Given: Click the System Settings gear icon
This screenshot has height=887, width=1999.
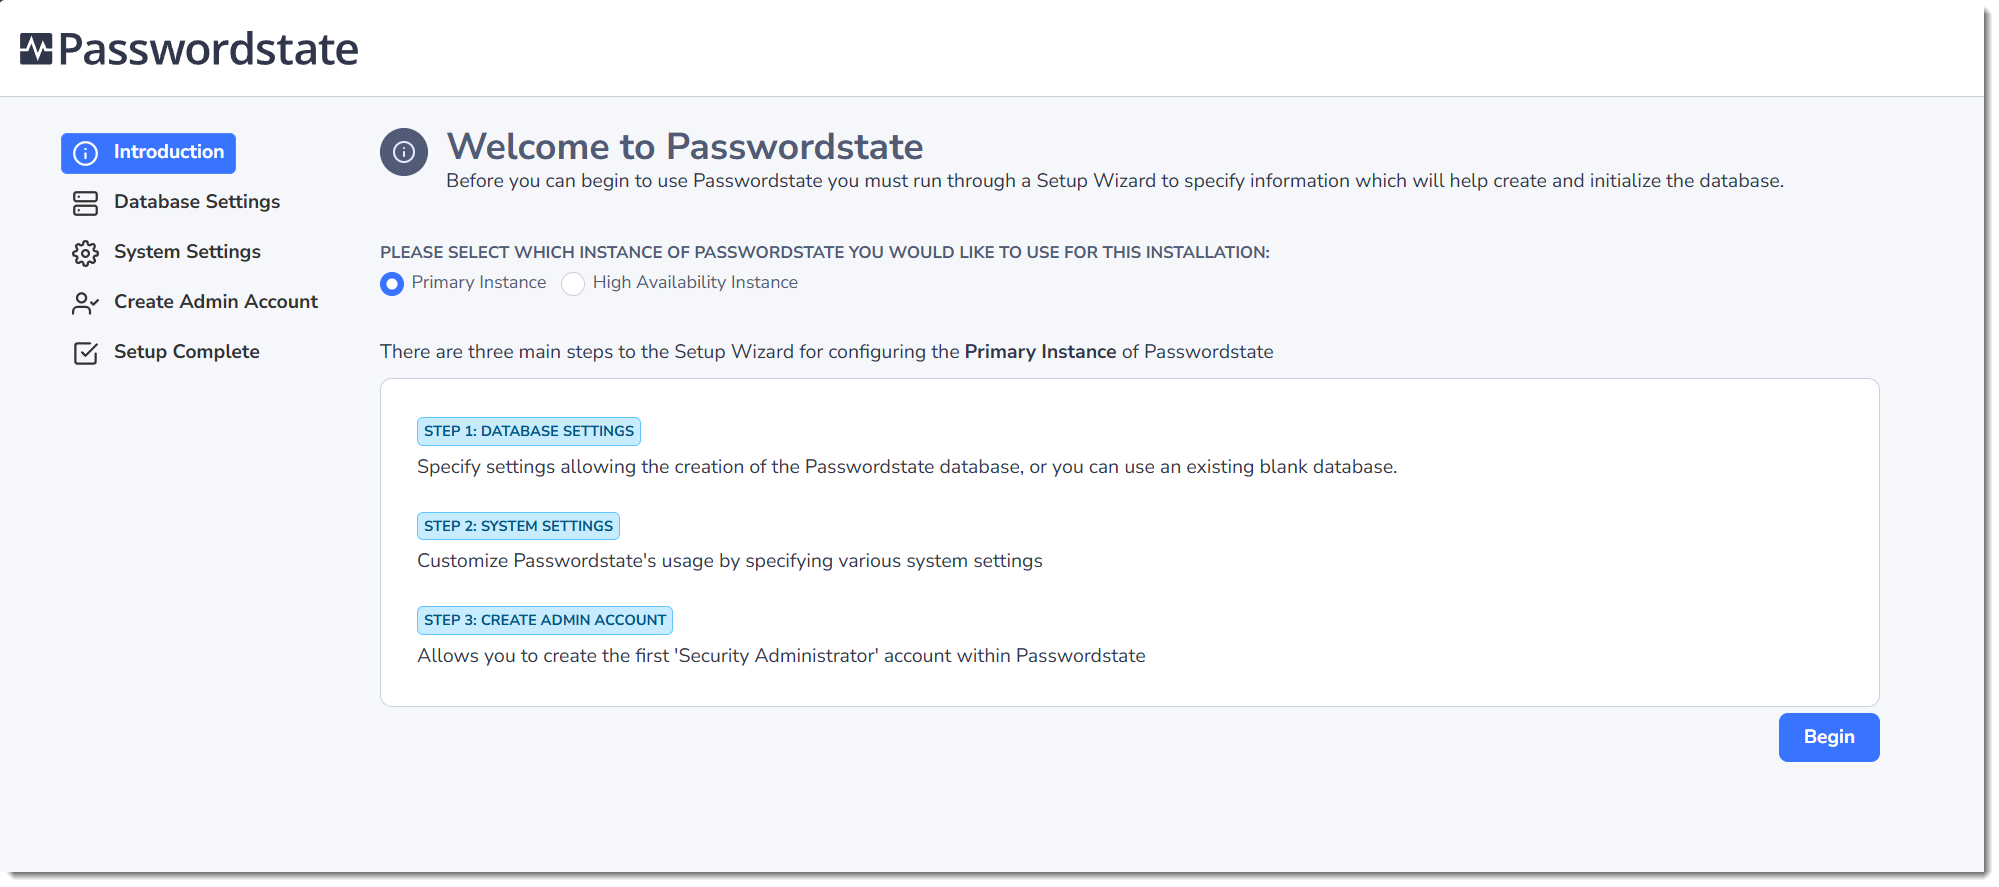Looking at the screenshot, I should tap(86, 253).
